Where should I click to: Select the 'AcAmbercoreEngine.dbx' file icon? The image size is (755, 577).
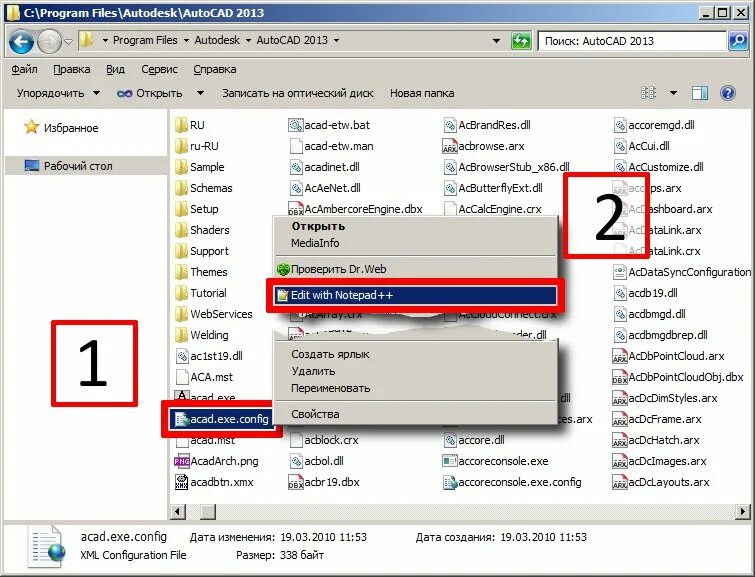coord(295,209)
